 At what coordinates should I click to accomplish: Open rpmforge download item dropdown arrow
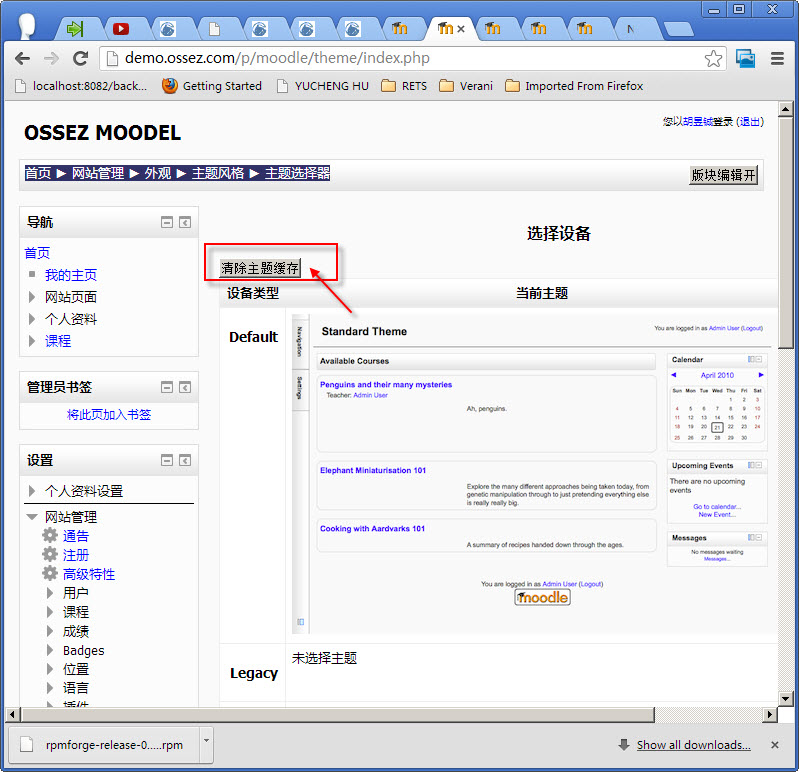coord(206,740)
